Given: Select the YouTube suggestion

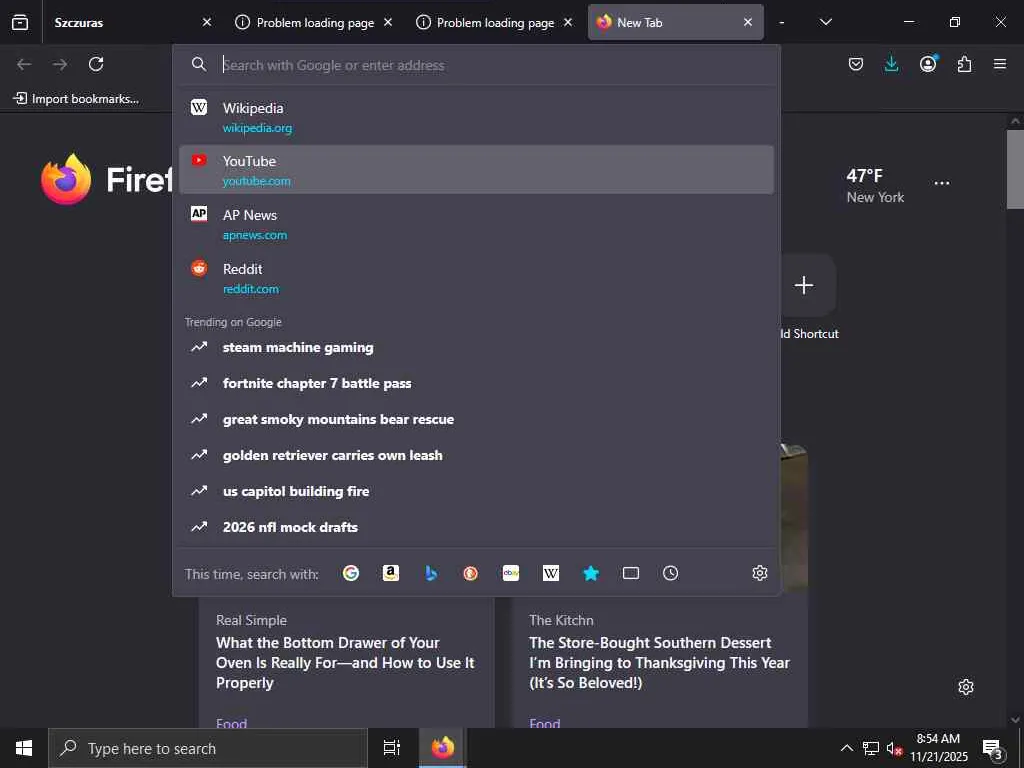Looking at the screenshot, I should (x=476, y=170).
